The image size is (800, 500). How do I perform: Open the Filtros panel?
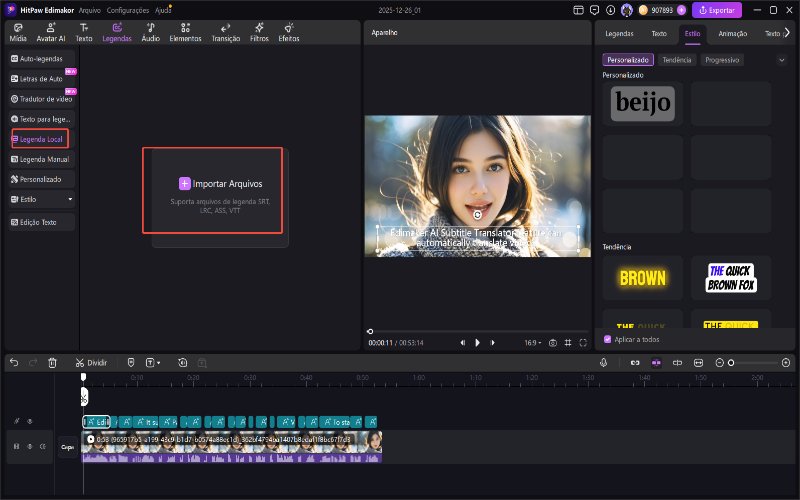pyautogui.click(x=258, y=32)
